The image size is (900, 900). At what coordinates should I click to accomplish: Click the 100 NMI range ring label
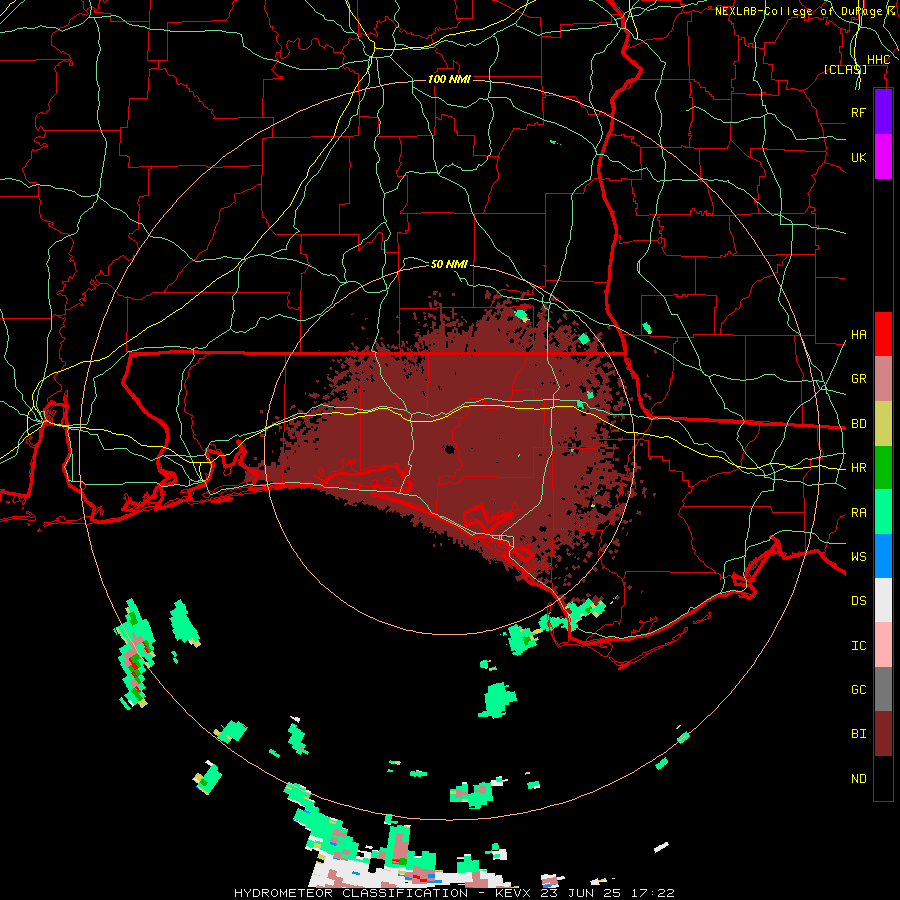point(449,79)
